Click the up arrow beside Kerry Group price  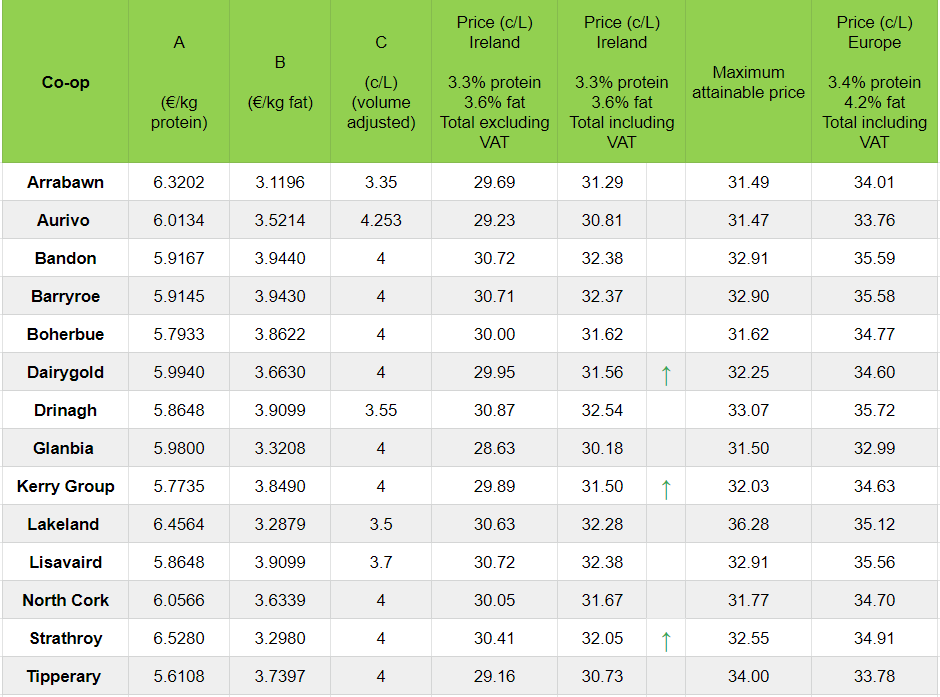click(666, 488)
